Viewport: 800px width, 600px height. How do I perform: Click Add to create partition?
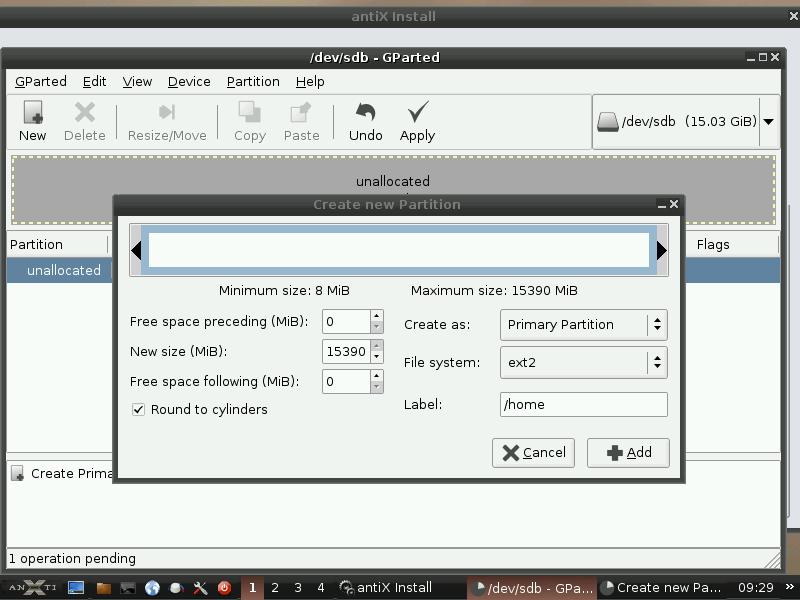pos(628,453)
